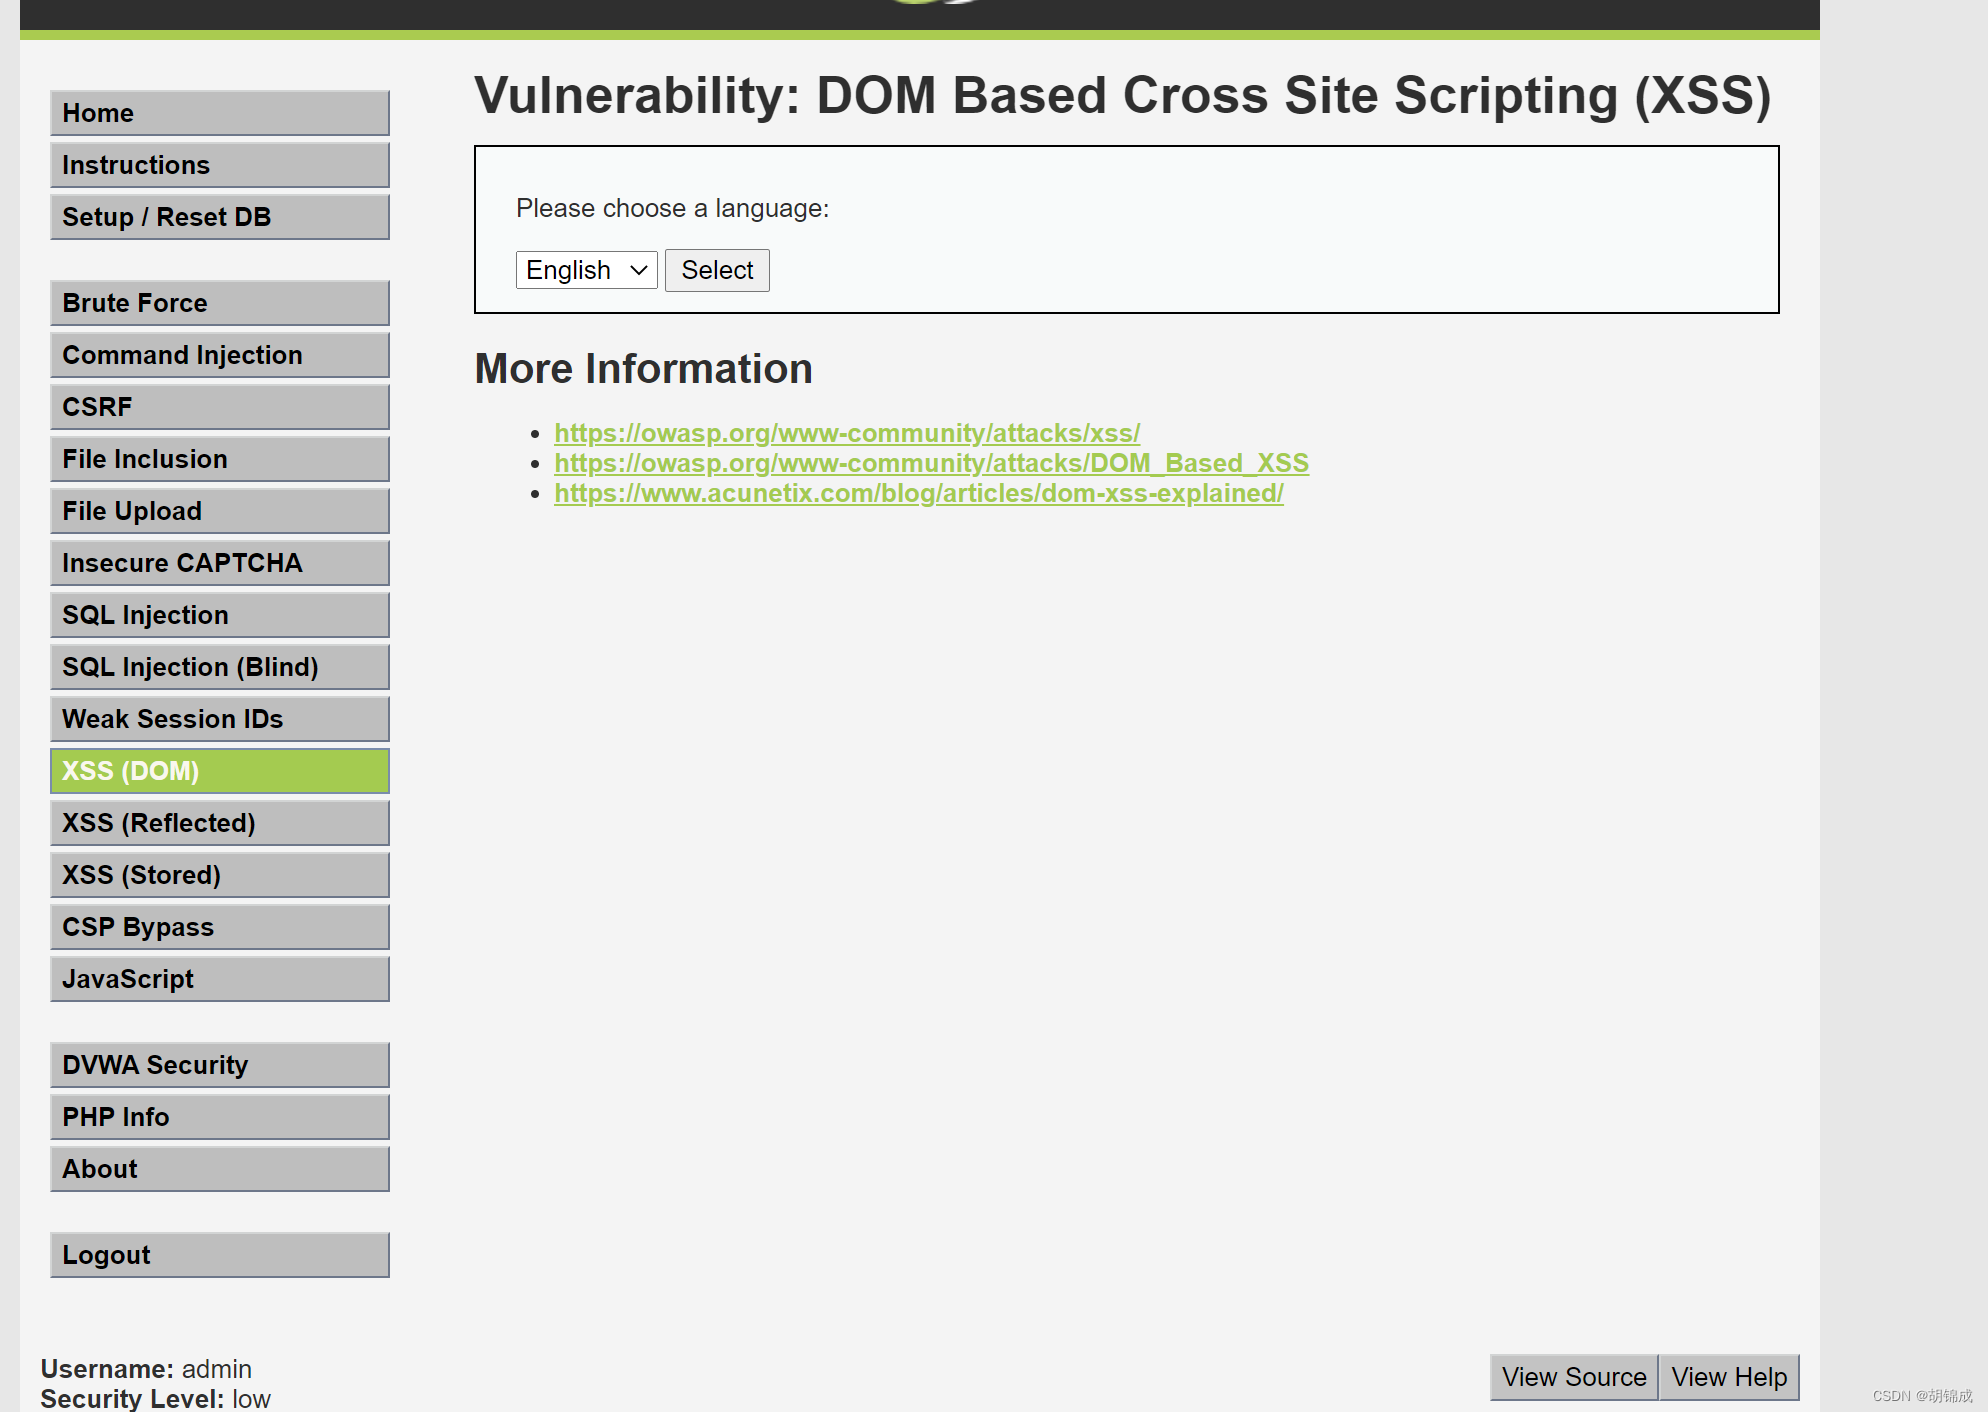
Task: Open the CSRF vulnerability page
Action: [220, 407]
